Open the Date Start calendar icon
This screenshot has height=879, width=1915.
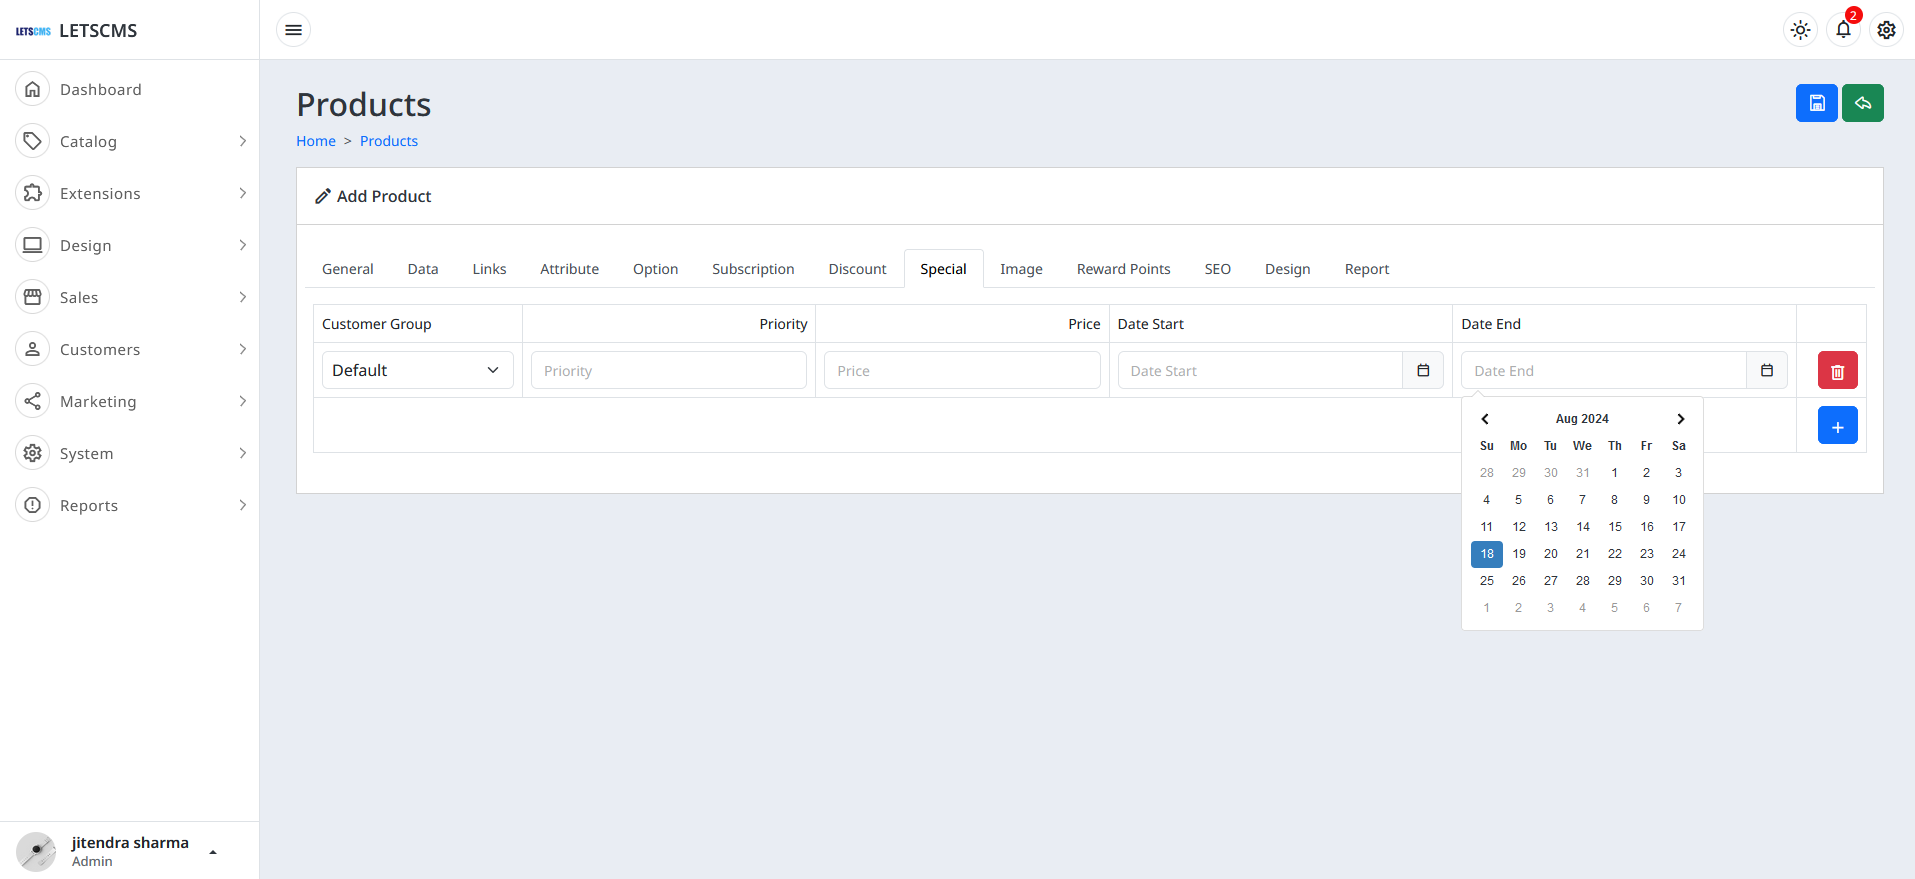1423,371
